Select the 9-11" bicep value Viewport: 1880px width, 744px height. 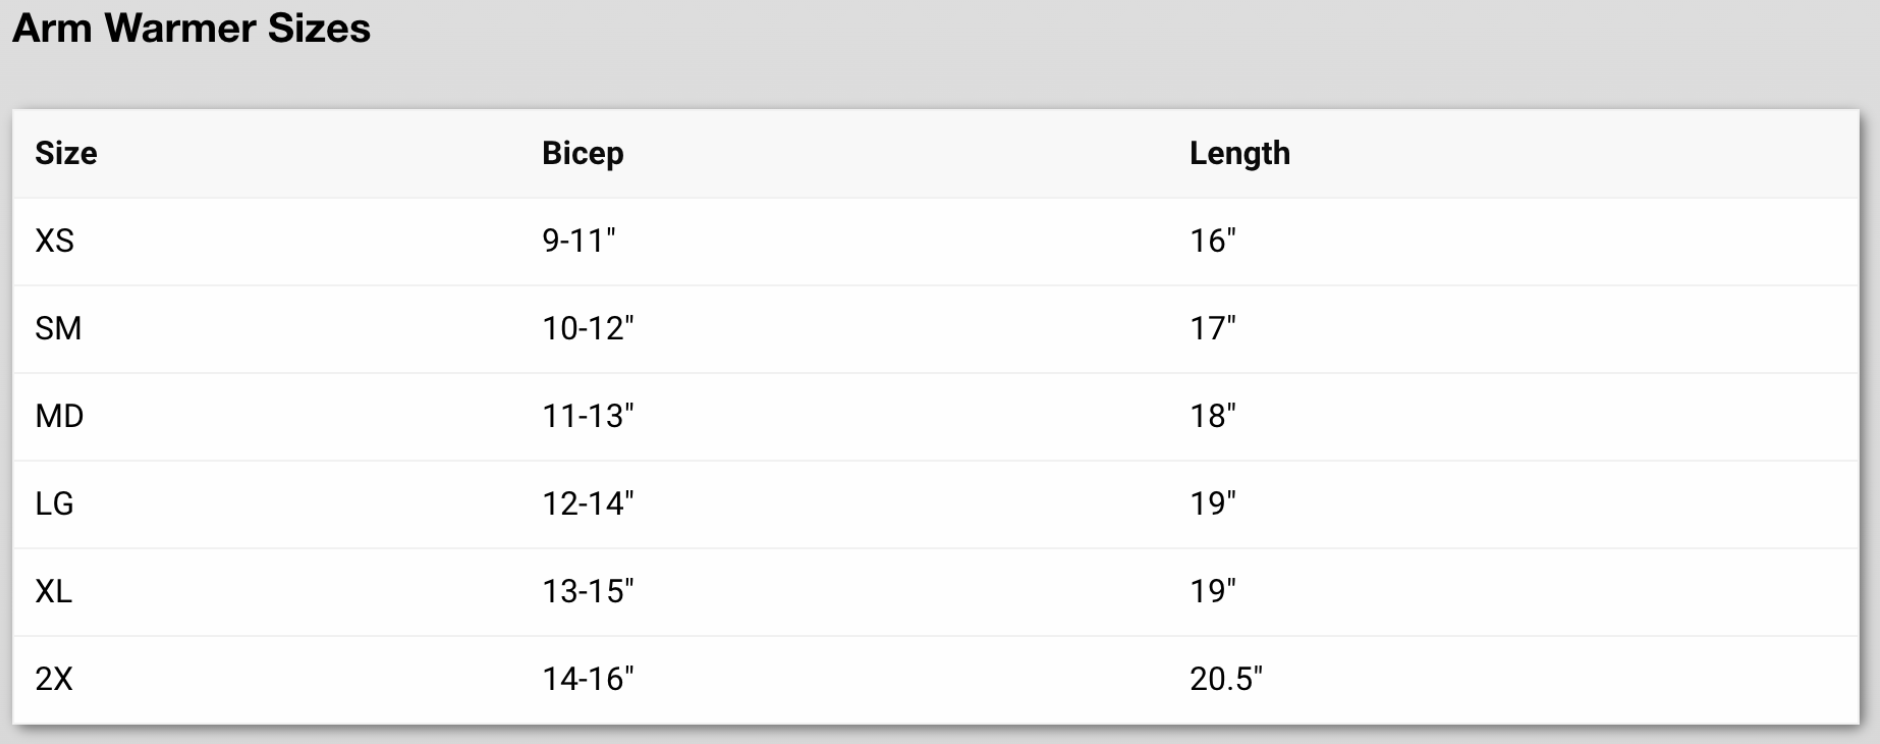tap(579, 240)
